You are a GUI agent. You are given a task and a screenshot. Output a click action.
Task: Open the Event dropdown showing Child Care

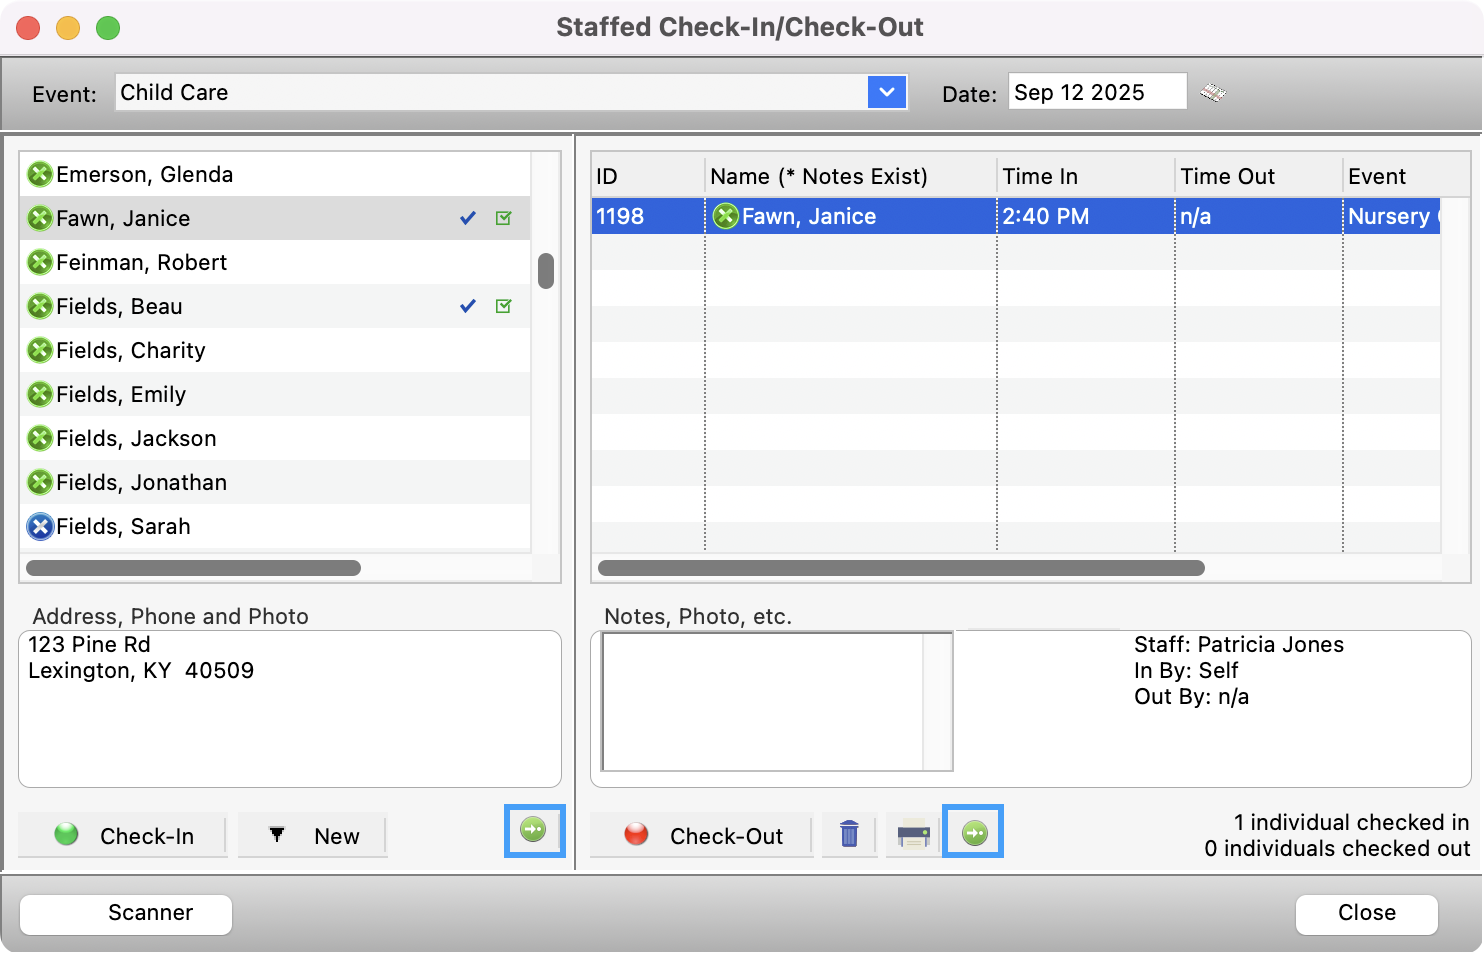(887, 92)
